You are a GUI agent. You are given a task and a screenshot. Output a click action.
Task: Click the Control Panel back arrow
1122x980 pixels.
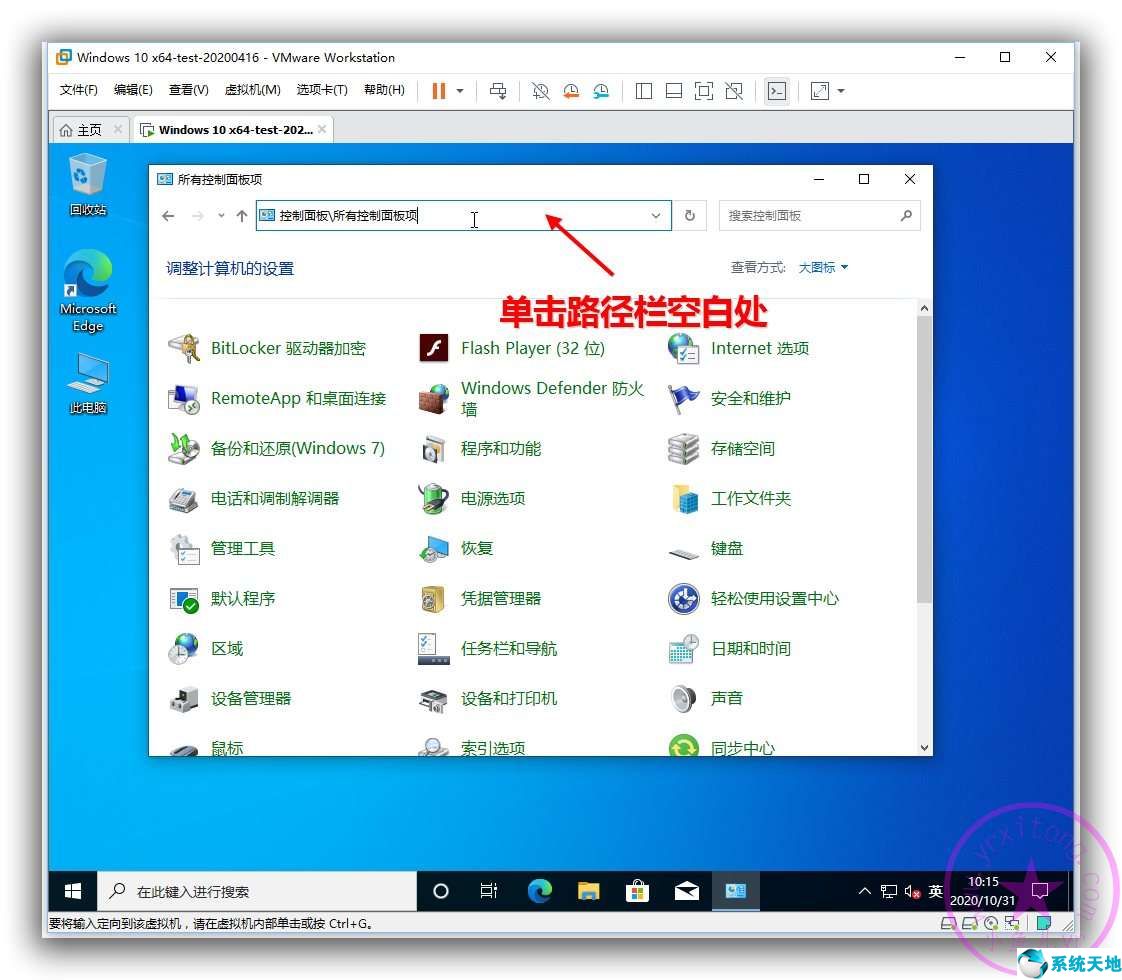click(168, 215)
